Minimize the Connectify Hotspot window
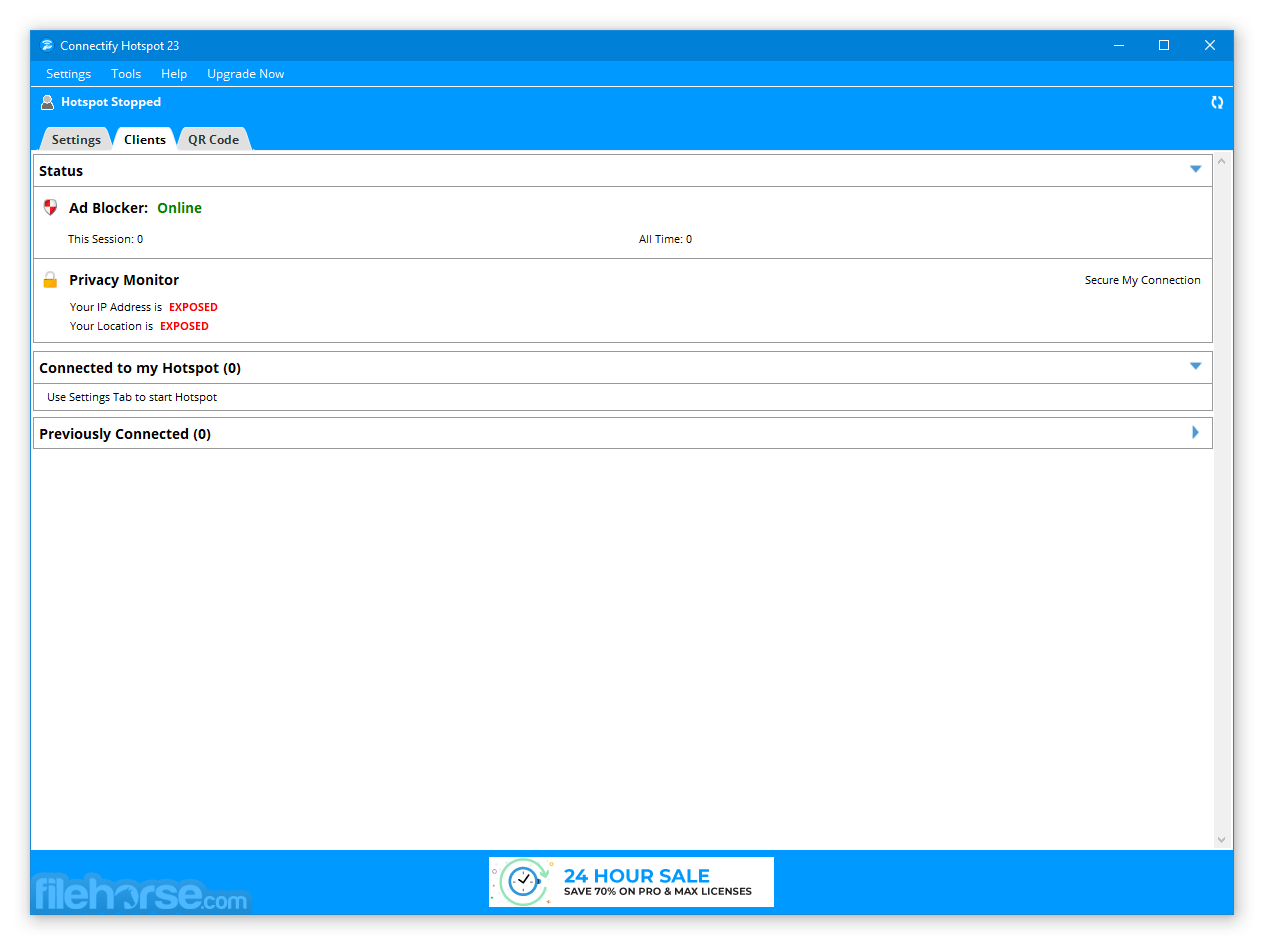Screen dimensions: 1264x945 point(1118,45)
